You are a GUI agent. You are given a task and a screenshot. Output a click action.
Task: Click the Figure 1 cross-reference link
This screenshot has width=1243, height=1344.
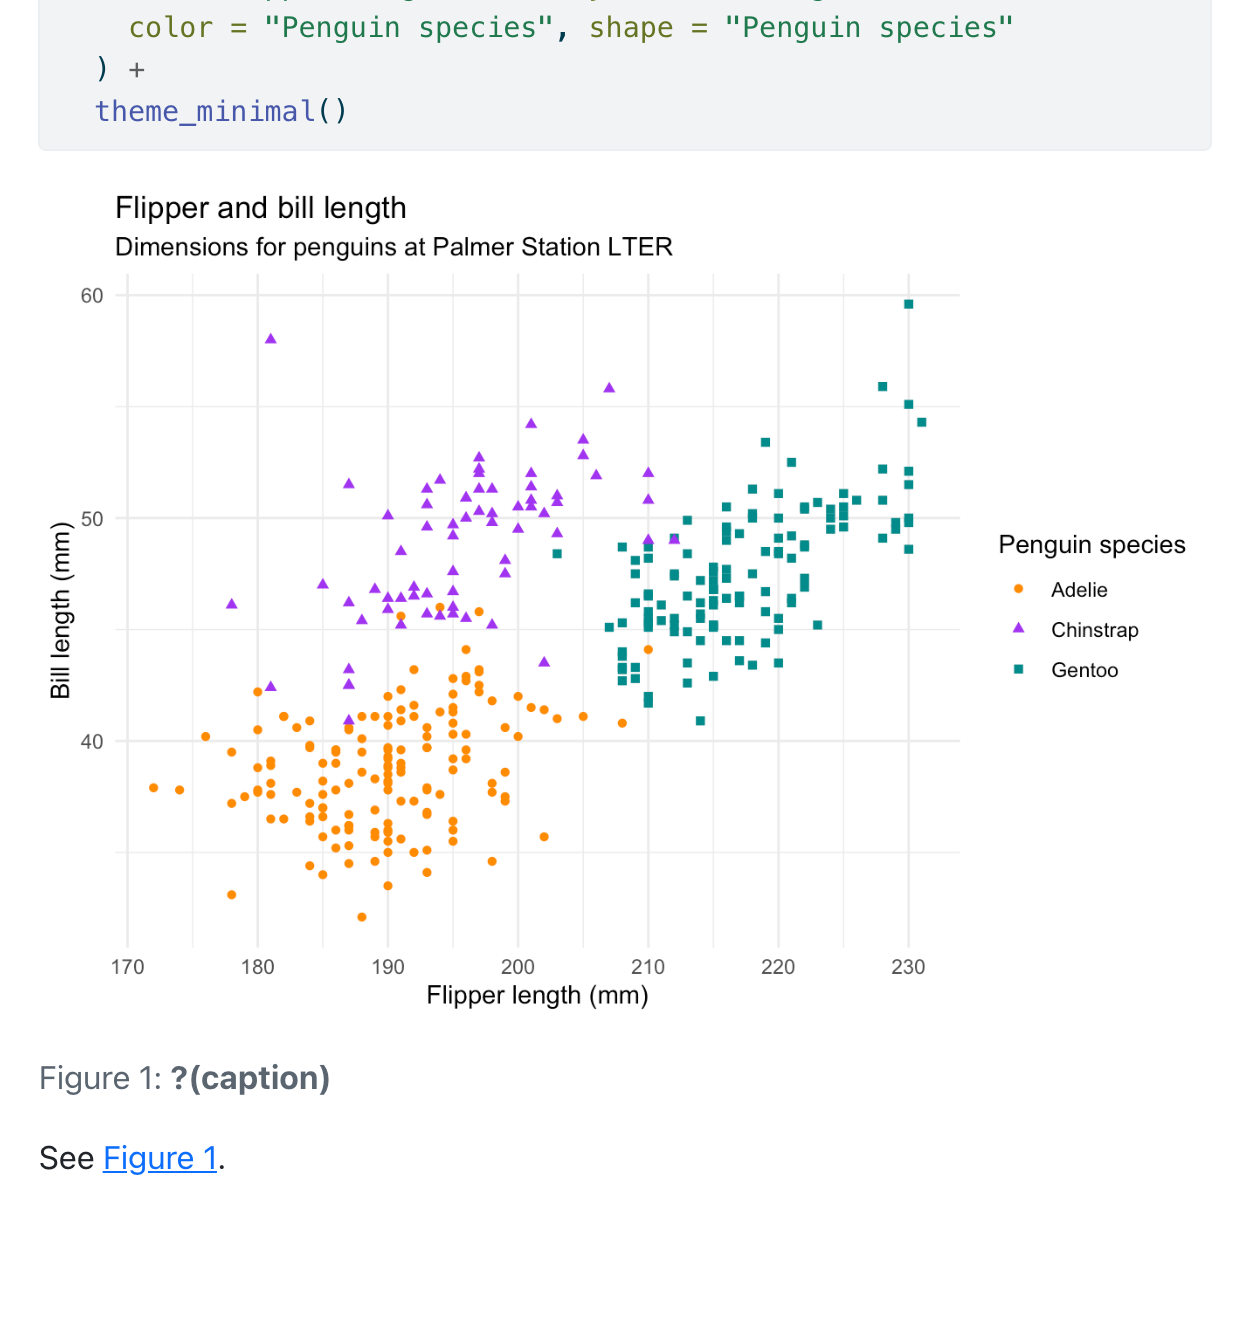pos(160,1158)
